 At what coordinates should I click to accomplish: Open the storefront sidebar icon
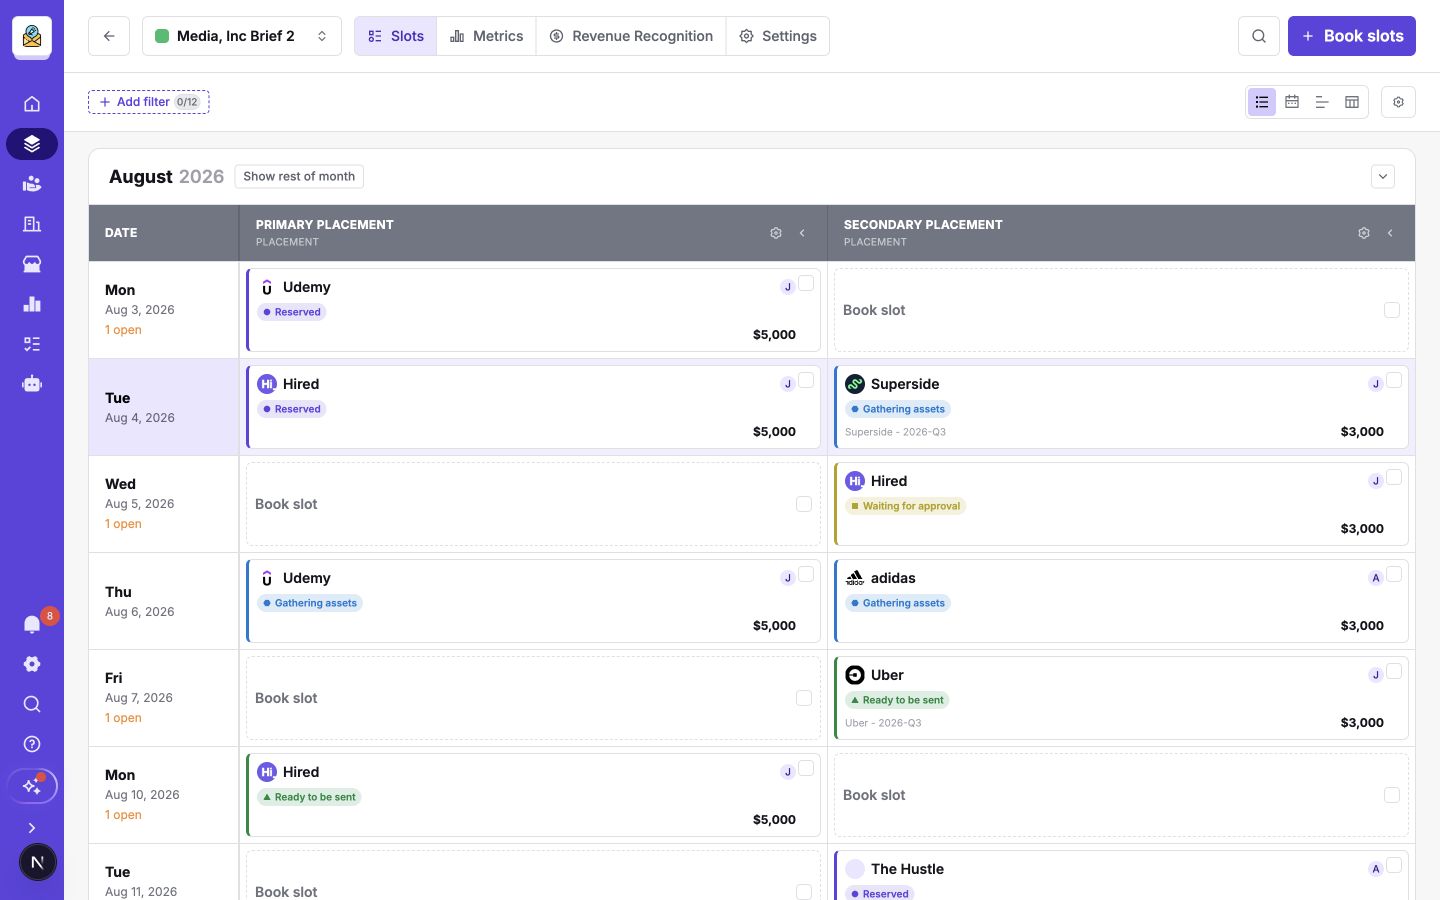coord(32,264)
